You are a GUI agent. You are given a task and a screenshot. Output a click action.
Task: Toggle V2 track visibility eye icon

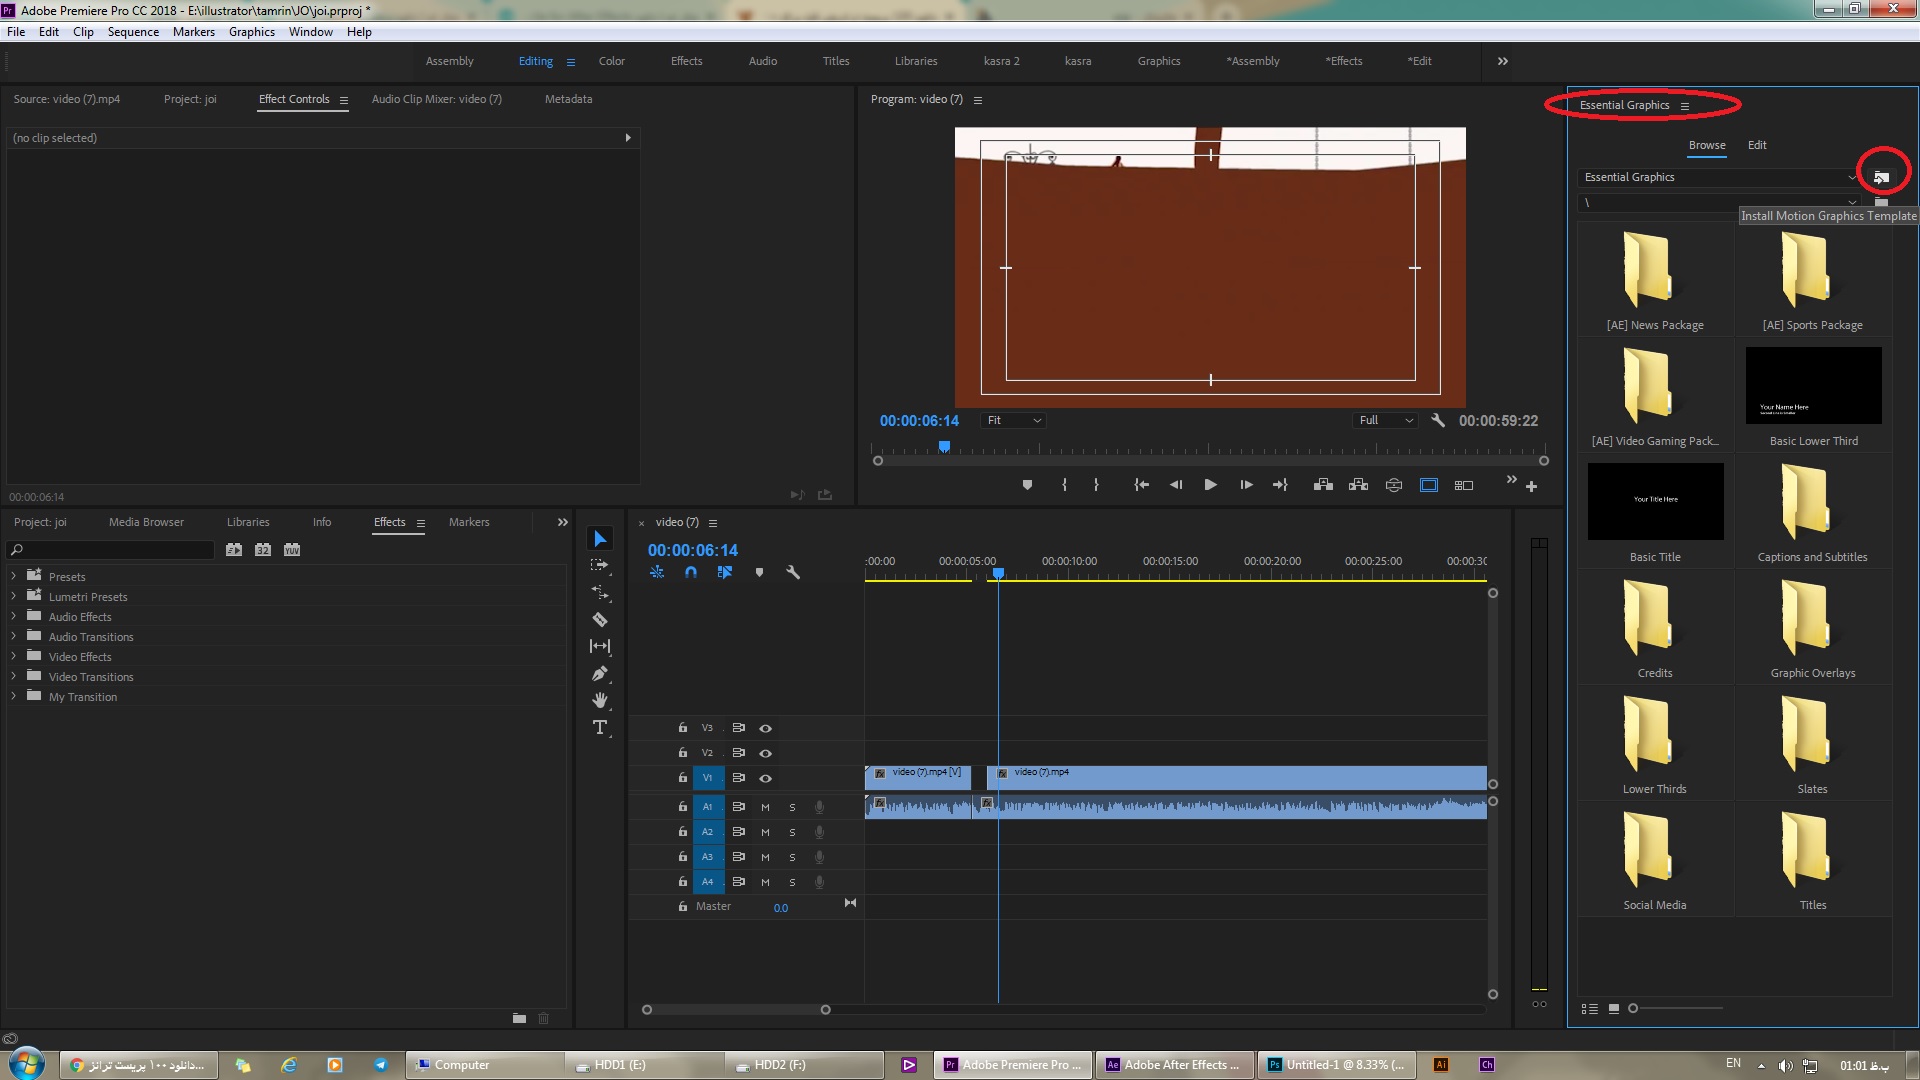pos(764,753)
